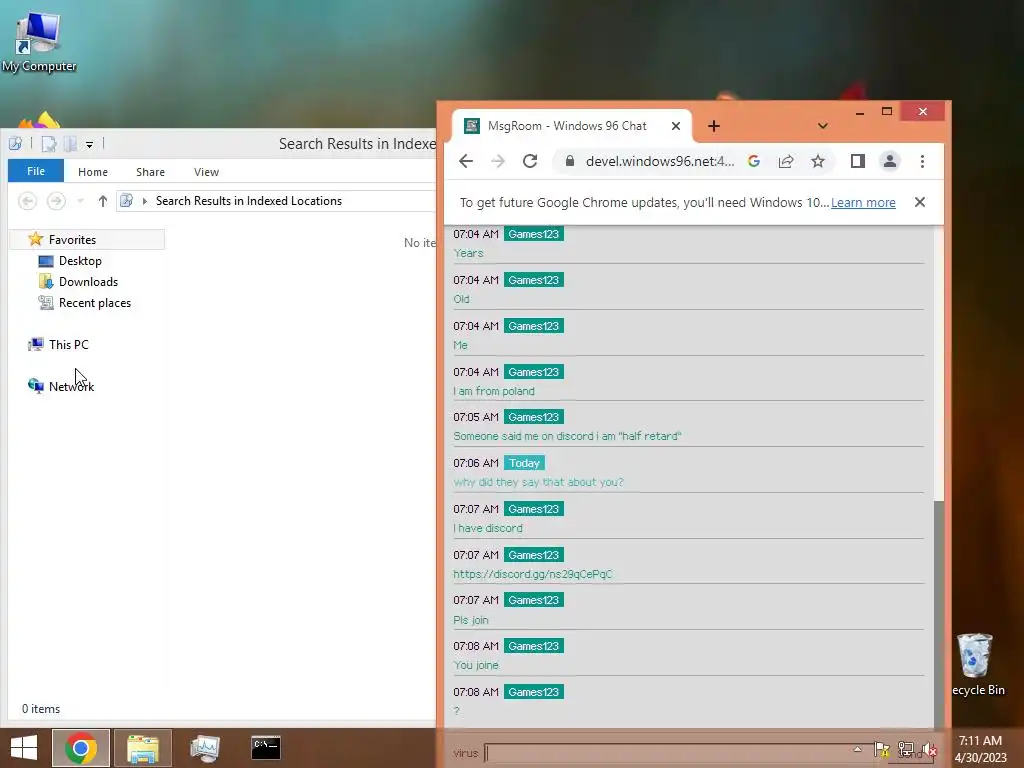Click the taskbar clock showing 7:11 AM
1024x768 pixels.
pyautogui.click(x=980, y=749)
